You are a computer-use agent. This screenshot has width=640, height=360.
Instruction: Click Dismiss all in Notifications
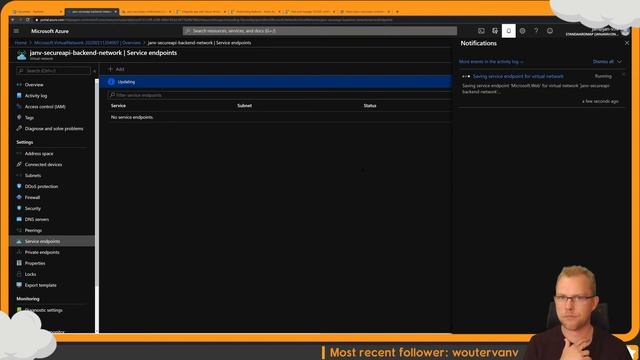(603, 62)
